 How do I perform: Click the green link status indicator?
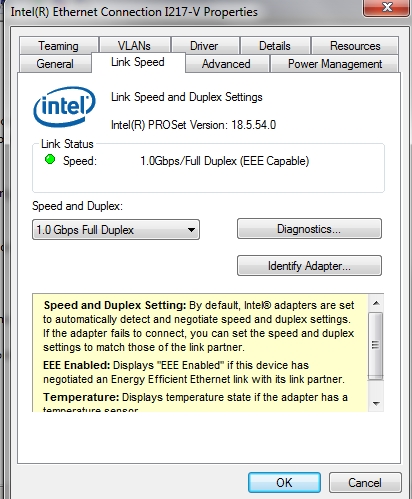50,160
